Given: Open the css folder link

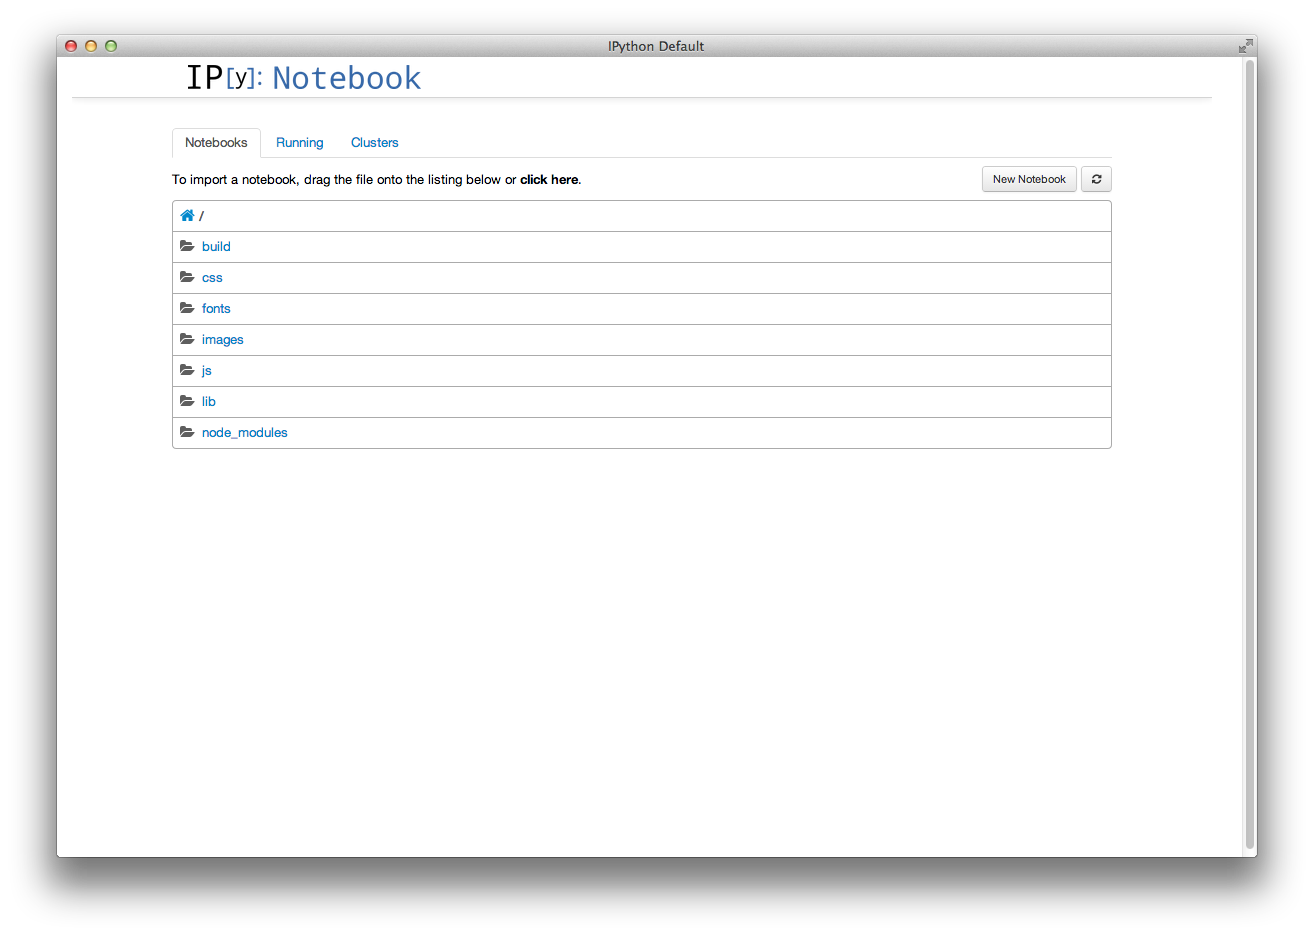Looking at the screenshot, I should tap(212, 278).
